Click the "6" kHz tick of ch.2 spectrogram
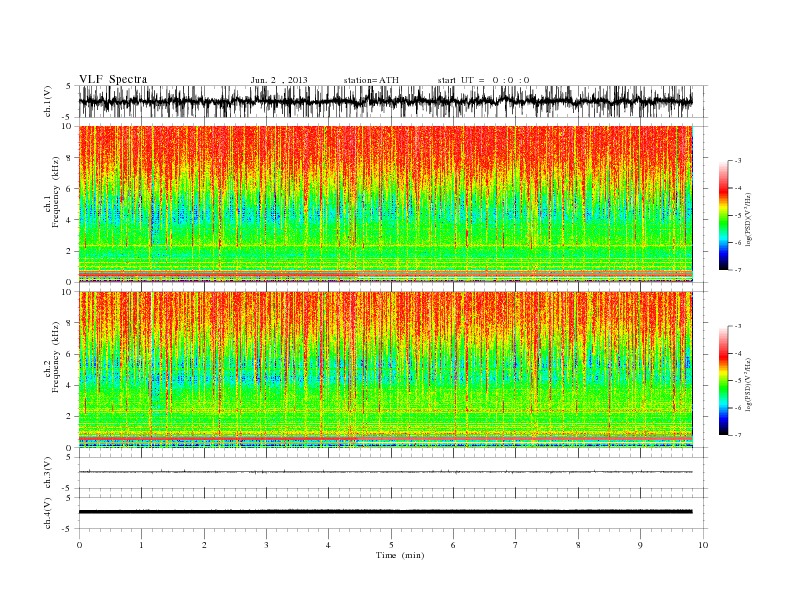 click(x=70, y=354)
